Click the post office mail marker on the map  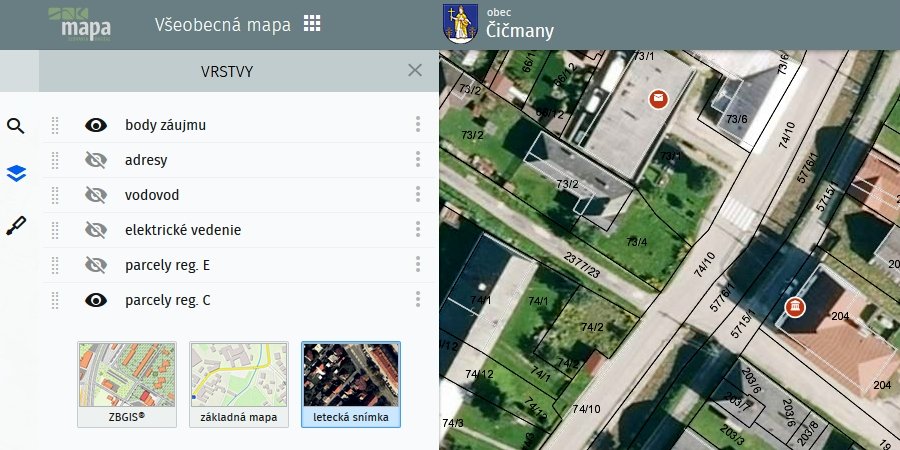pyautogui.click(x=658, y=99)
